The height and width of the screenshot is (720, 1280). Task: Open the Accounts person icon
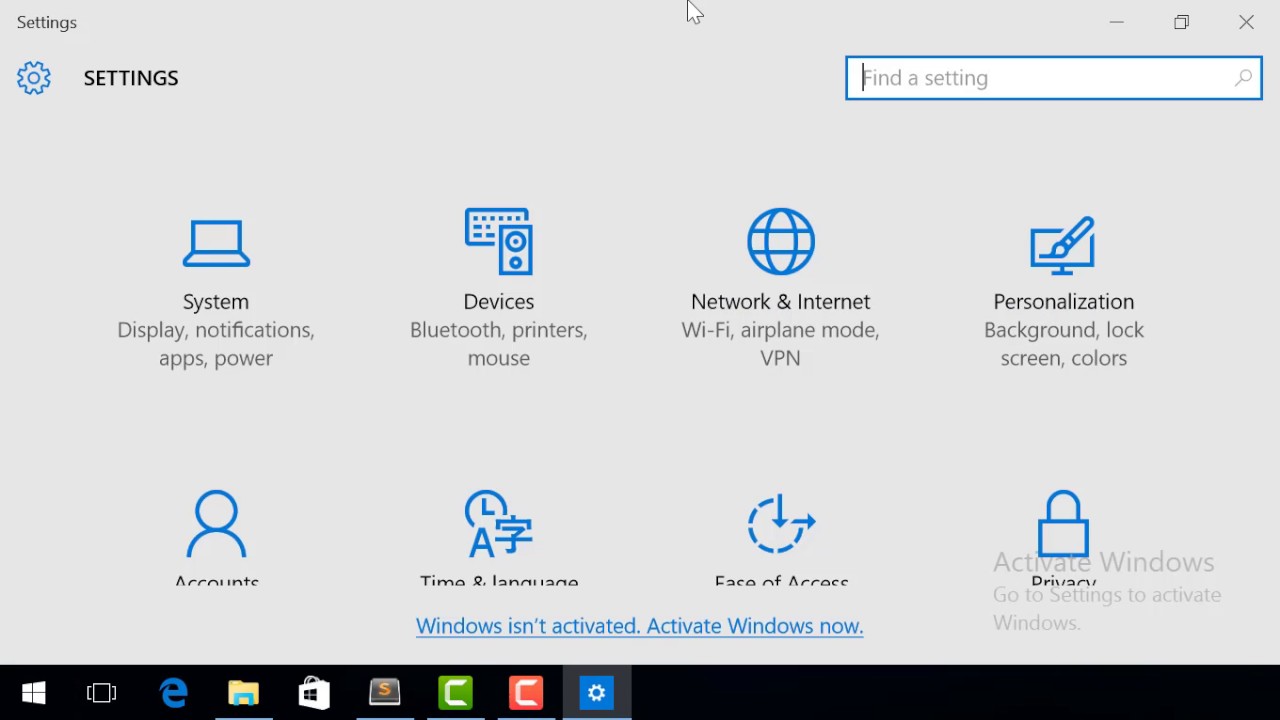coord(216,523)
